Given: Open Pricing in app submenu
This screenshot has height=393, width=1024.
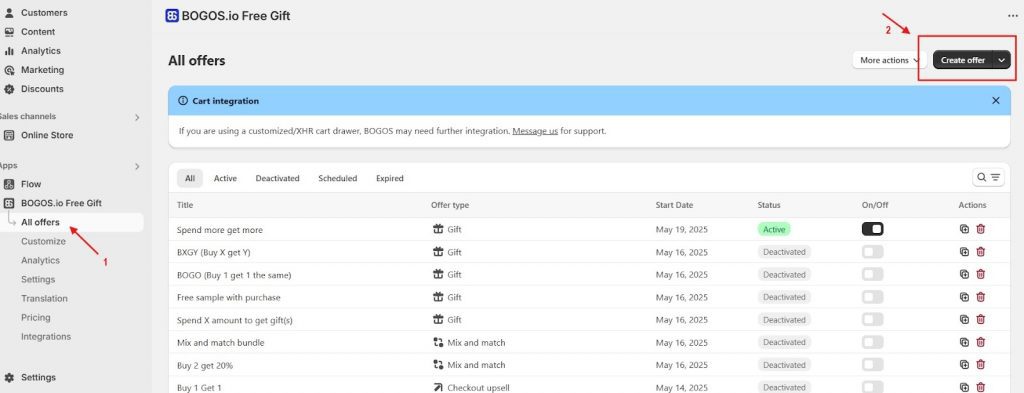Looking at the screenshot, I should 35,317.
